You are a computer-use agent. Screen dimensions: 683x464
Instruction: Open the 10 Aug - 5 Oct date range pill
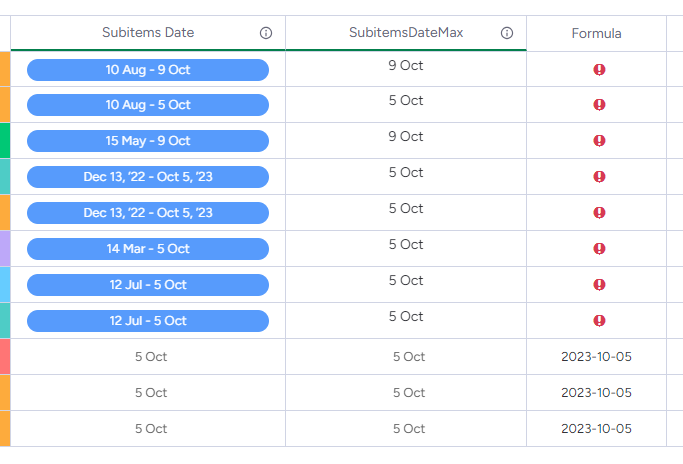click(x=148, y=105)
